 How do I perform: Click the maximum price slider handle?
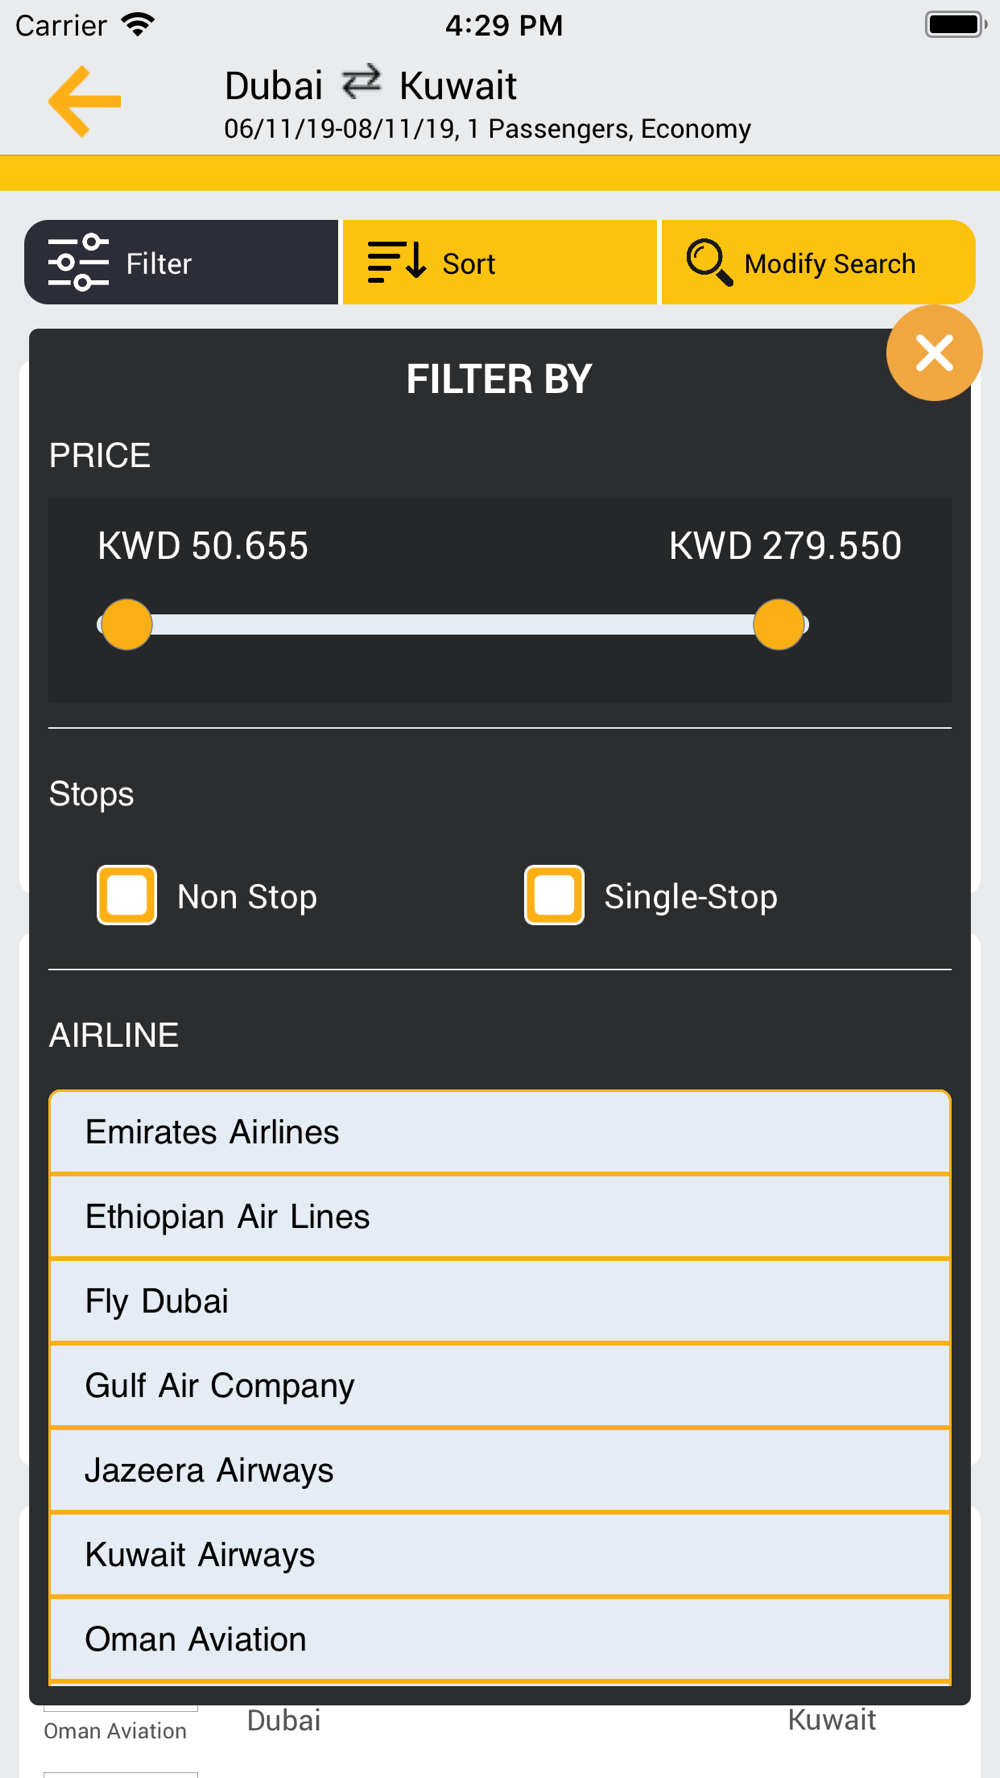click(779, 625)
